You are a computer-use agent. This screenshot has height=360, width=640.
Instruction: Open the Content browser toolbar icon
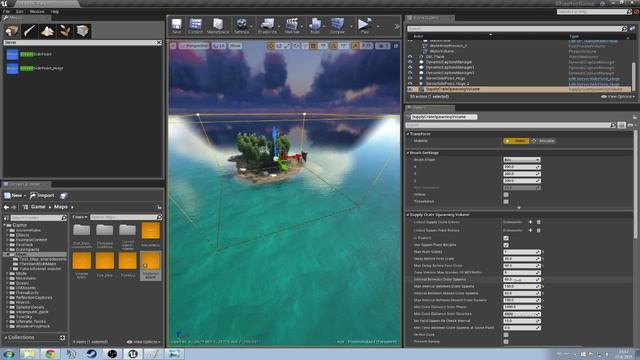point(195,26)
